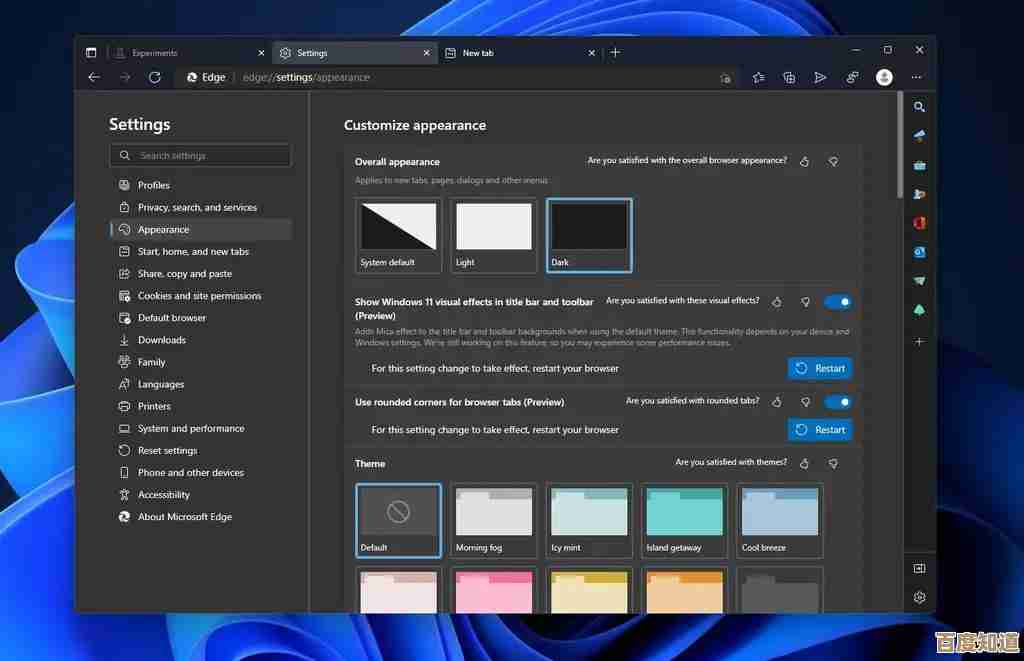Viewport: 1024px width, 661px height.
Task: Click Restart to apply visual effects change
Action: coord(820,368)
